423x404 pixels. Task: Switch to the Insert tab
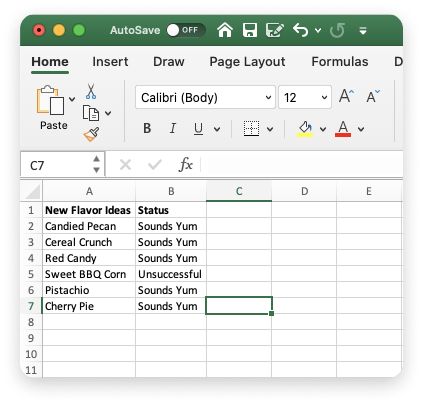pyautogui.click(x=110, y=62)
